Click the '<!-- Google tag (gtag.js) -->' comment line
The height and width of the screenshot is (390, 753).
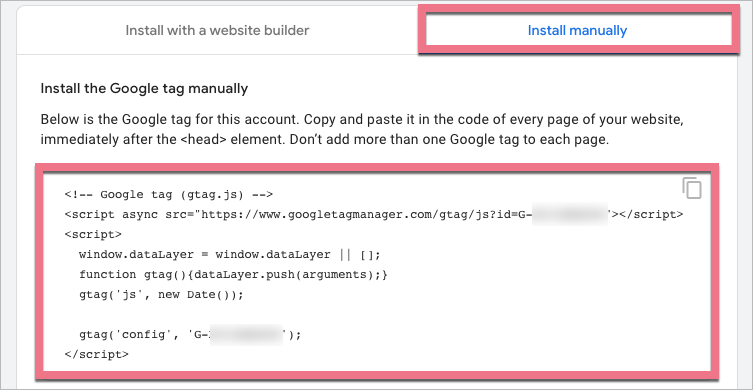point(169,195)
